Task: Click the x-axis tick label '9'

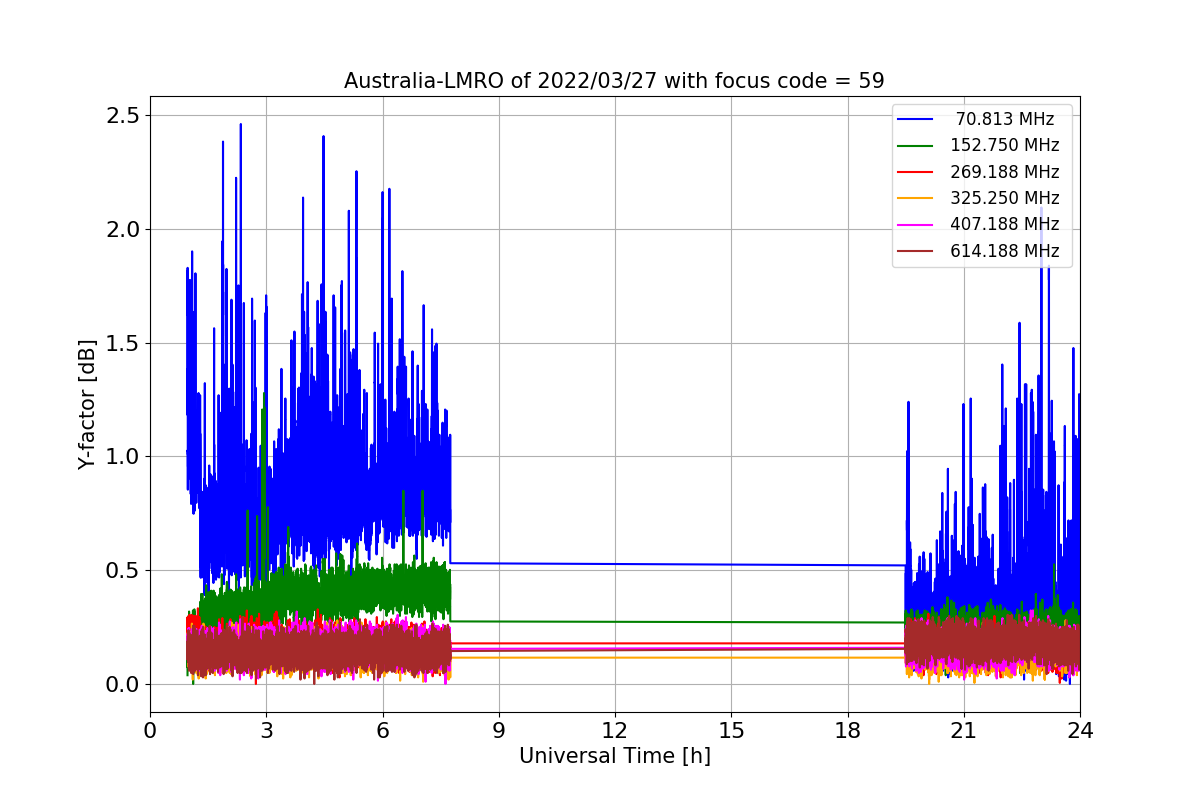Action: click(499, 730)
